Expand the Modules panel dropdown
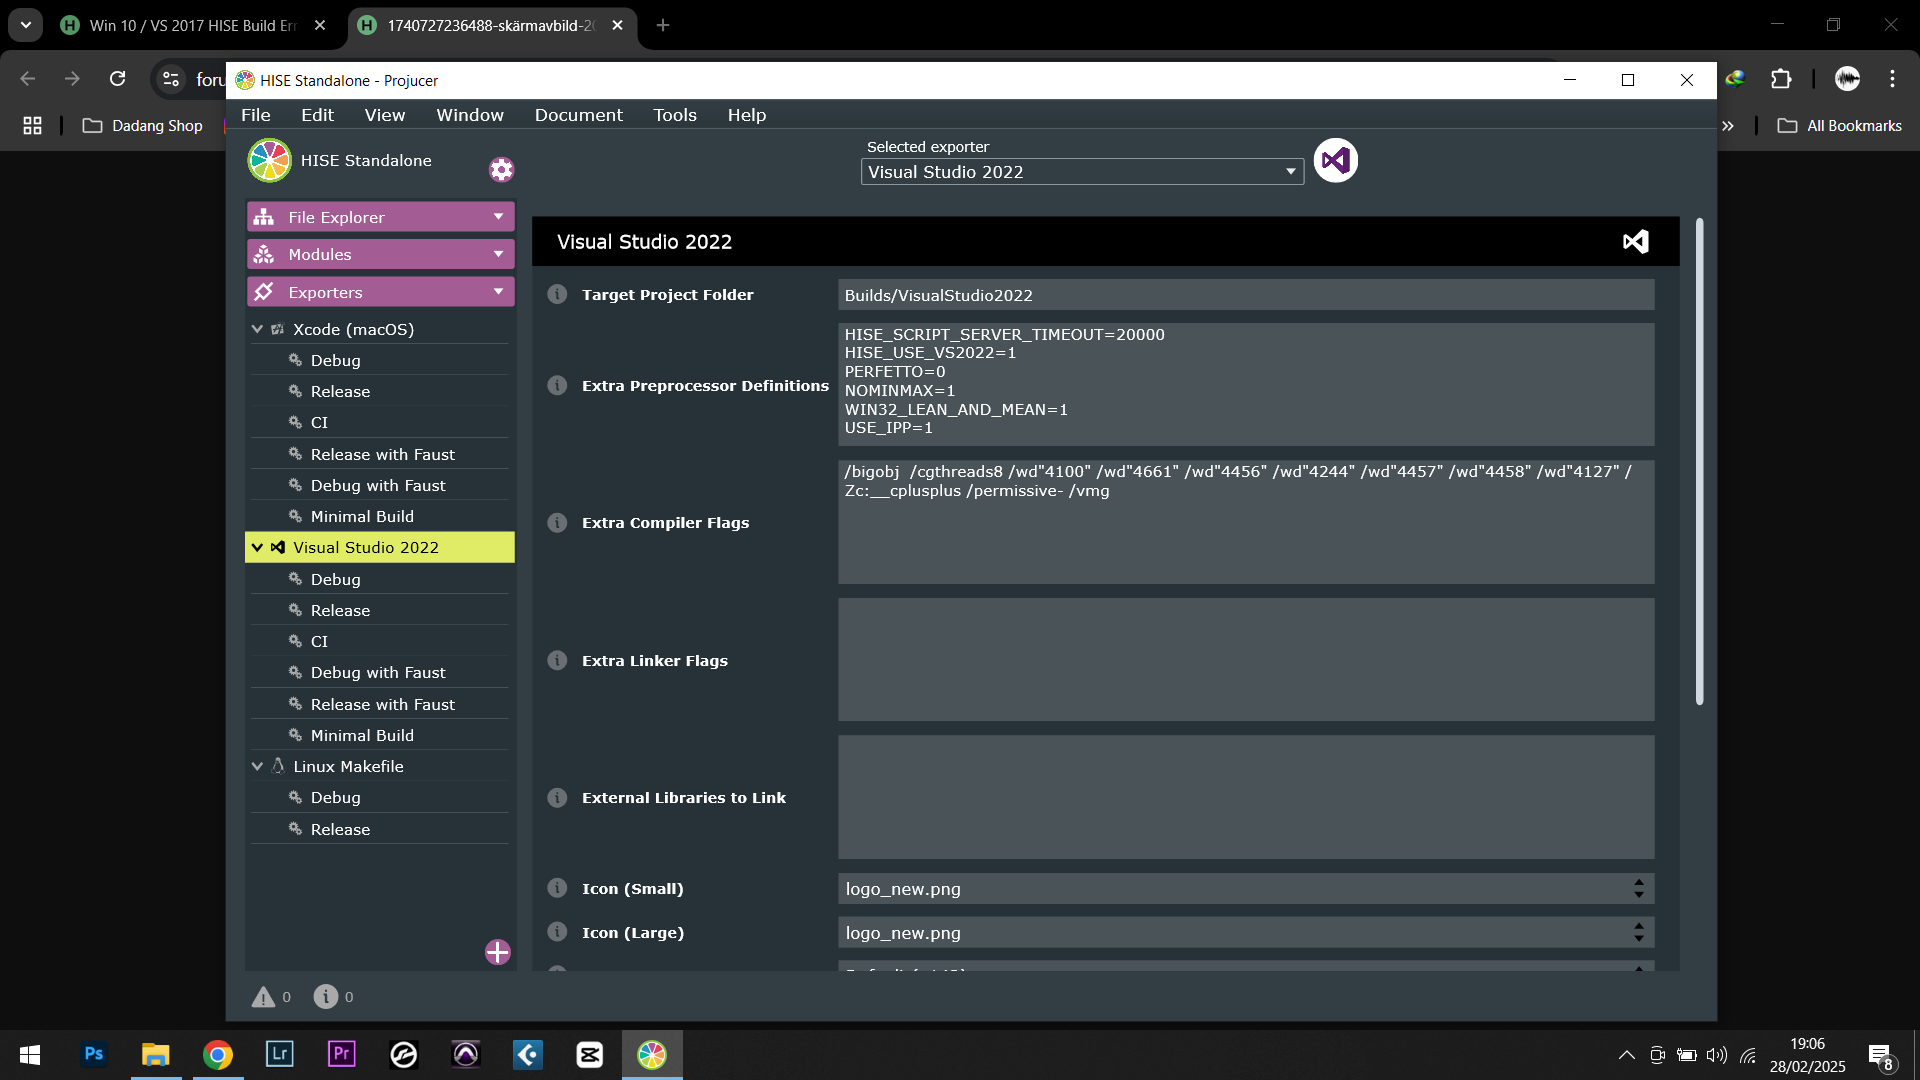1920x1080 pixels. tap(498, 254)
